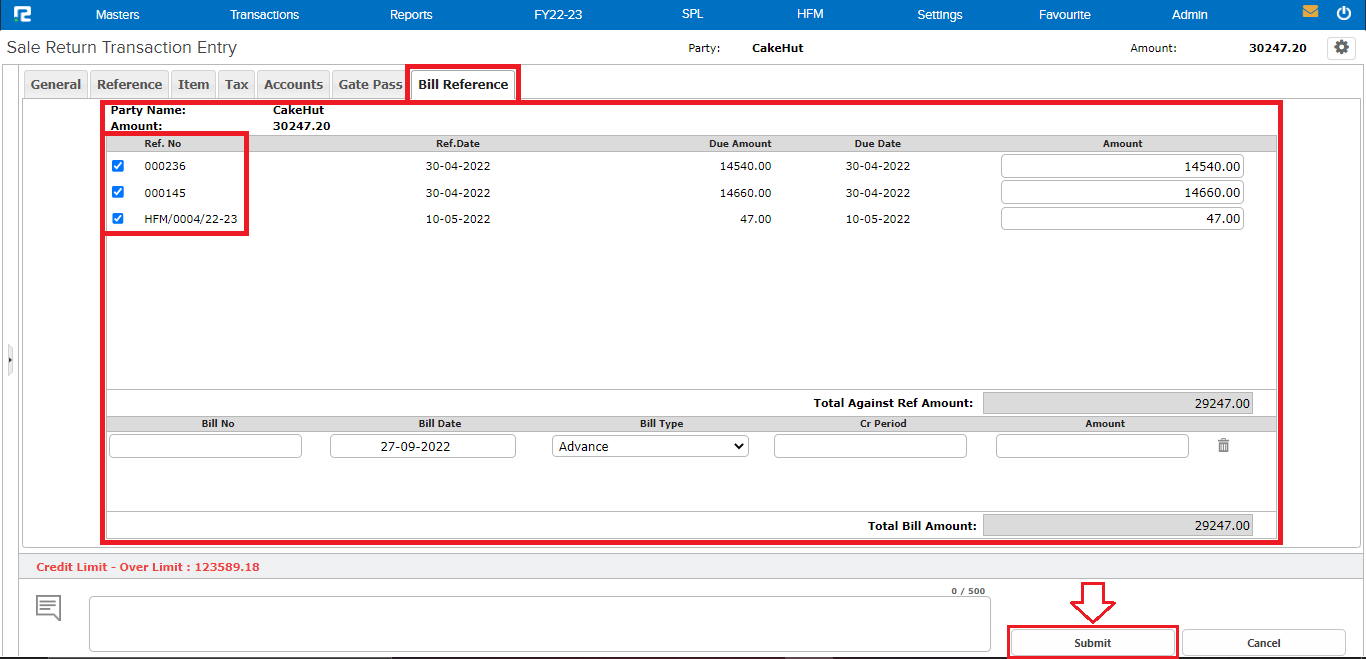Image resolution: width=1366 pixels, height=659 pixels.
Task: Click the power logout icon
Action: [x=1343, y=13]
